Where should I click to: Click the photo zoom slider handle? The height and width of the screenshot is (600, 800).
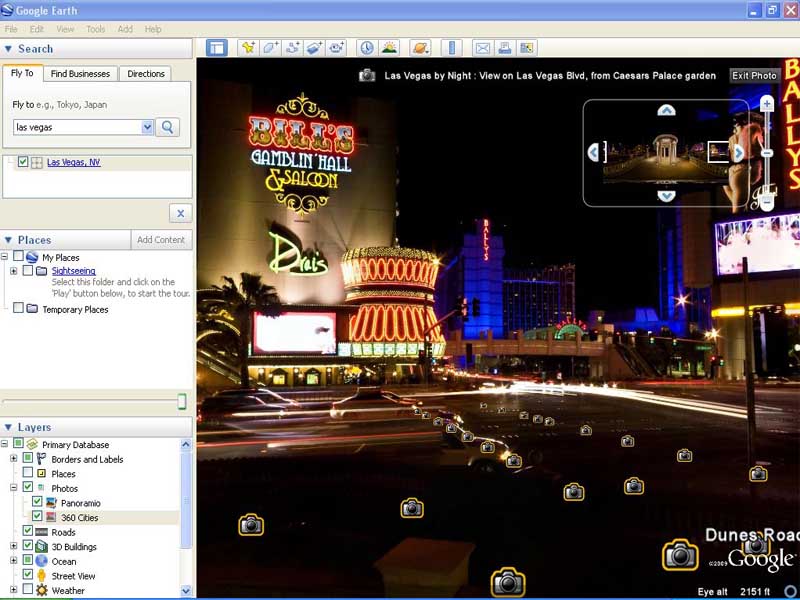(766, 153)
